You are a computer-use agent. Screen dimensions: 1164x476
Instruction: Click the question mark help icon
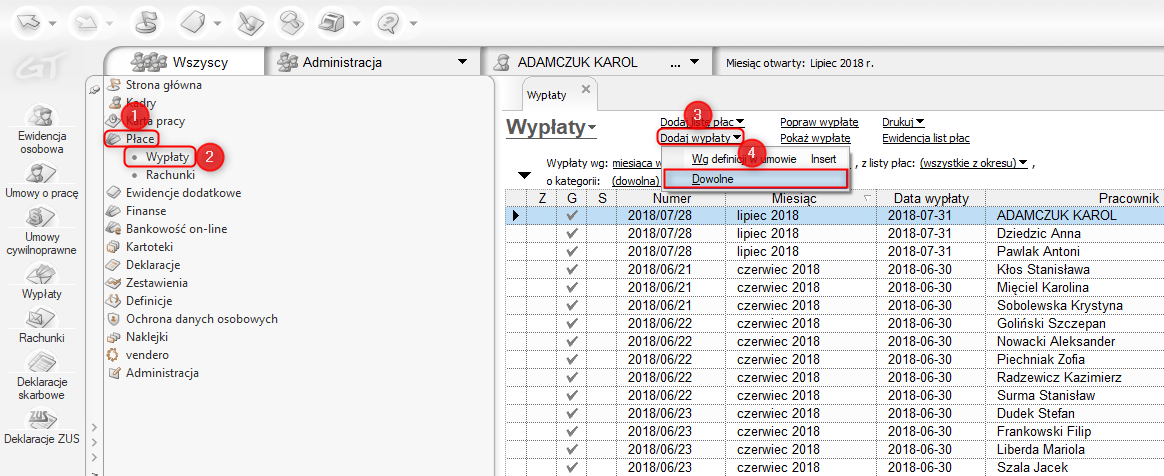tap(389, 22)
